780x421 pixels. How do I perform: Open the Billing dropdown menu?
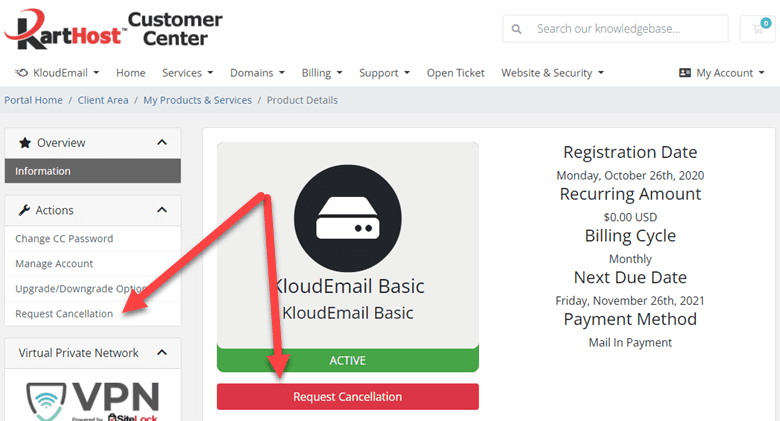[x=322, y=73]
